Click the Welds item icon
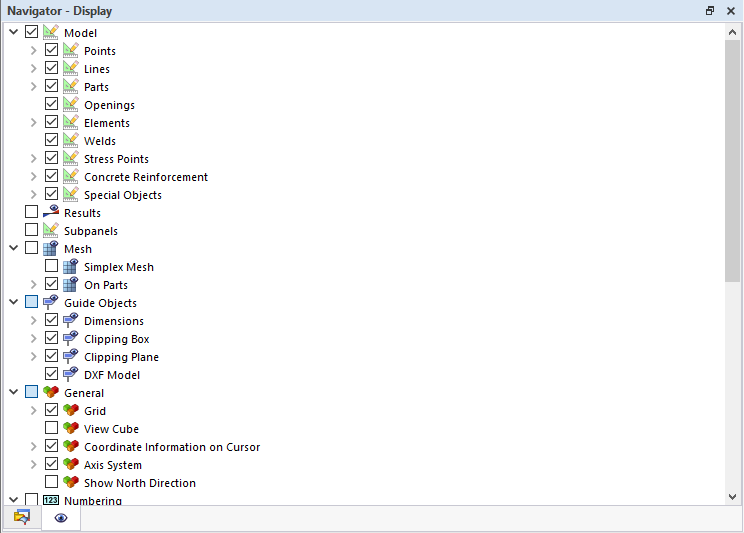Viewport: 744px width, 533px height. pos(71,140)
